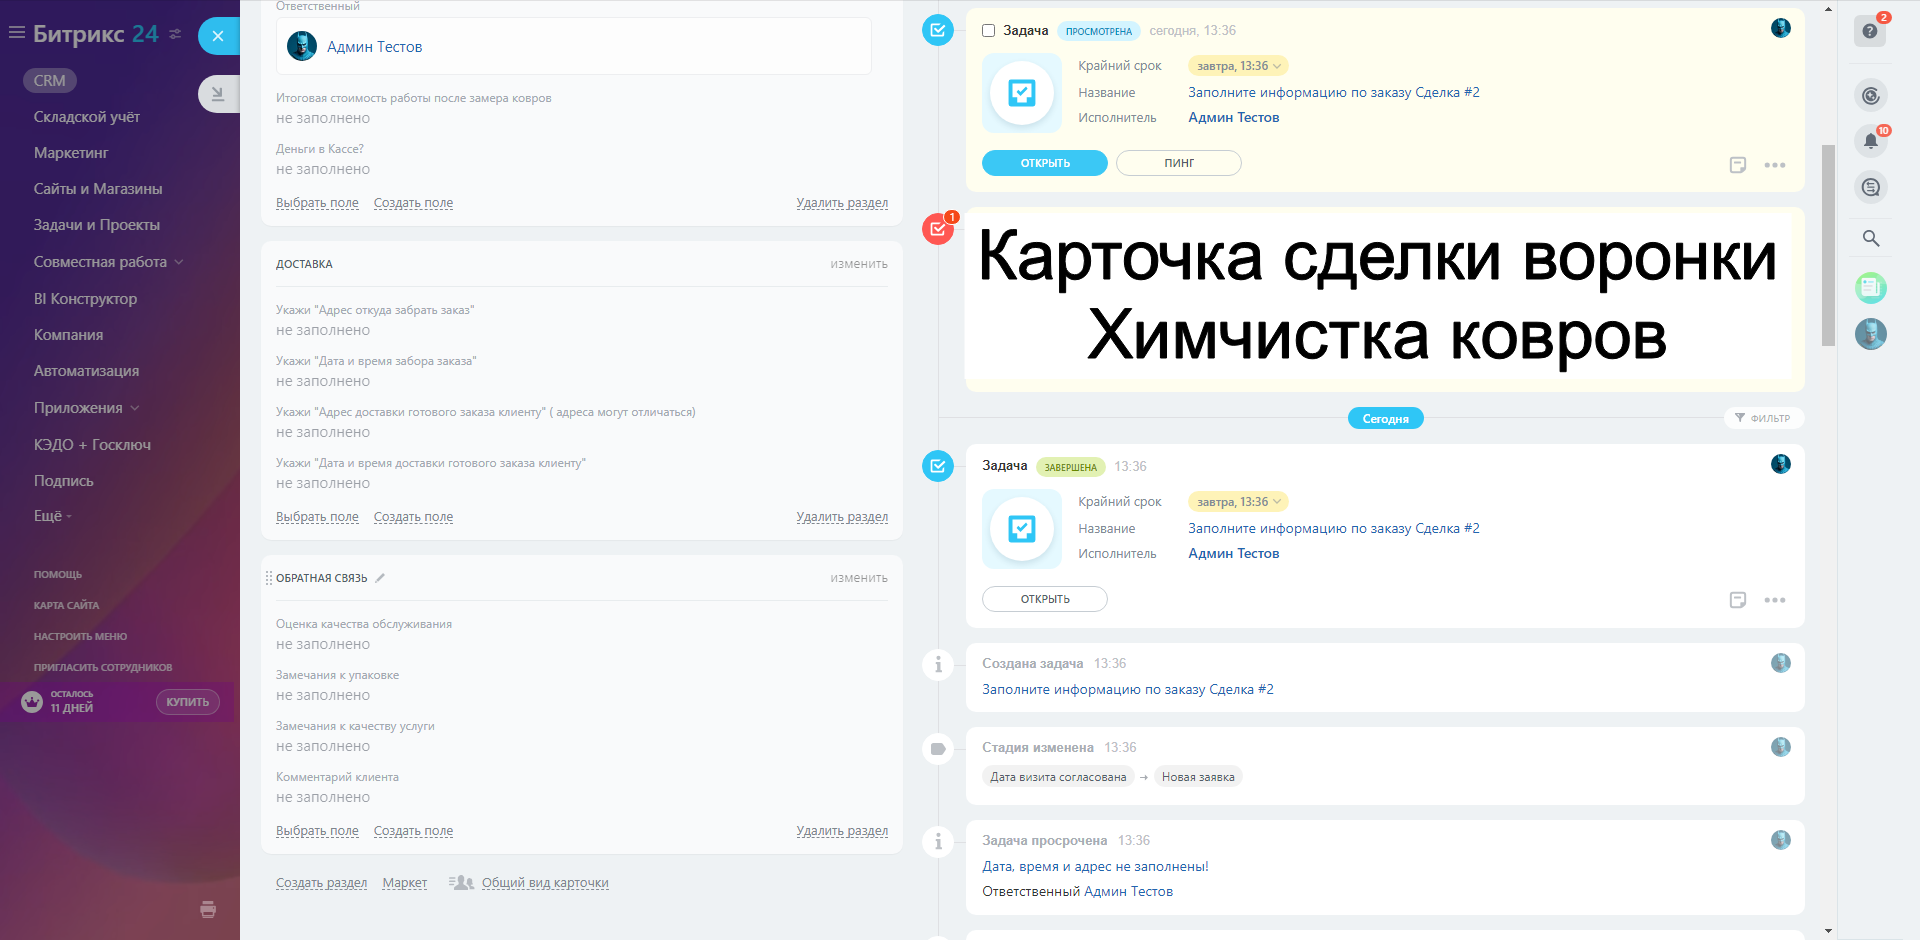Viewport: 1920px width, 940px height.
Task: Click the crown tariff icon
Action: point(32,702)
